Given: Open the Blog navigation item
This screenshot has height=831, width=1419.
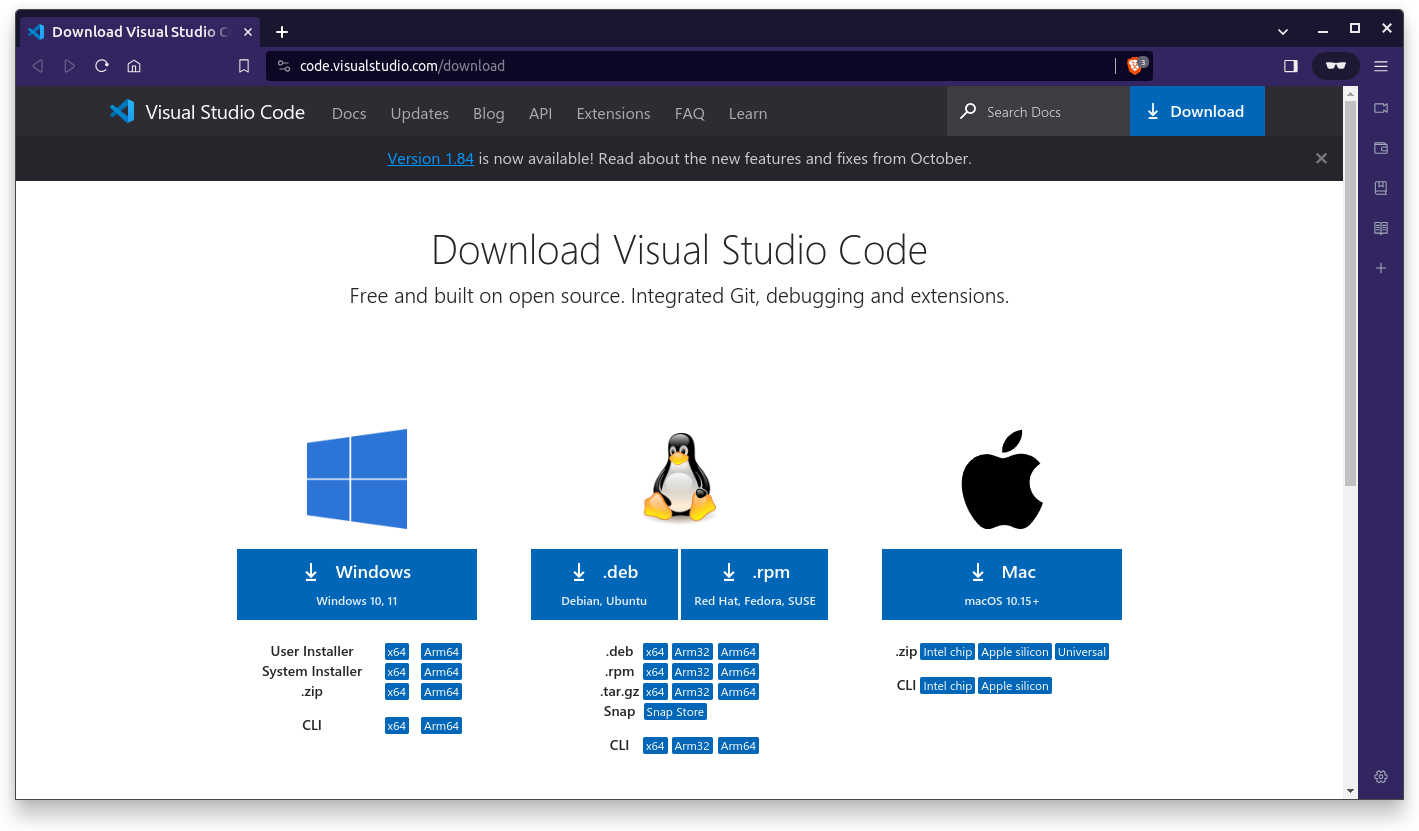Looking at the screenshot, I should [489, 113].
